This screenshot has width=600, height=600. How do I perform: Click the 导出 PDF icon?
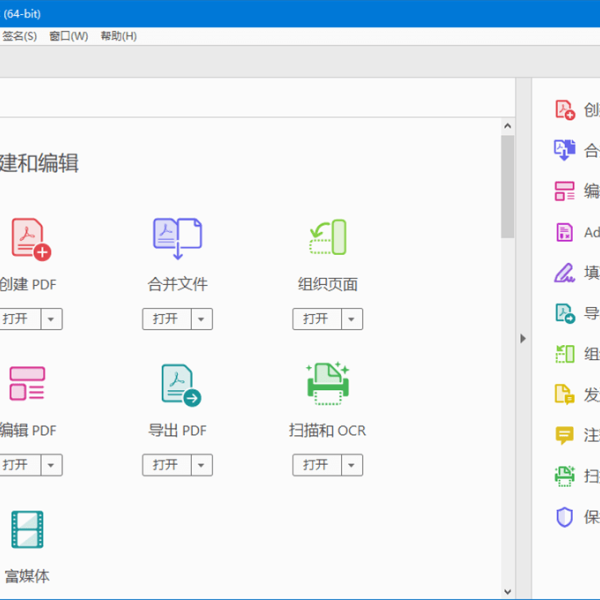click(180, 384)
